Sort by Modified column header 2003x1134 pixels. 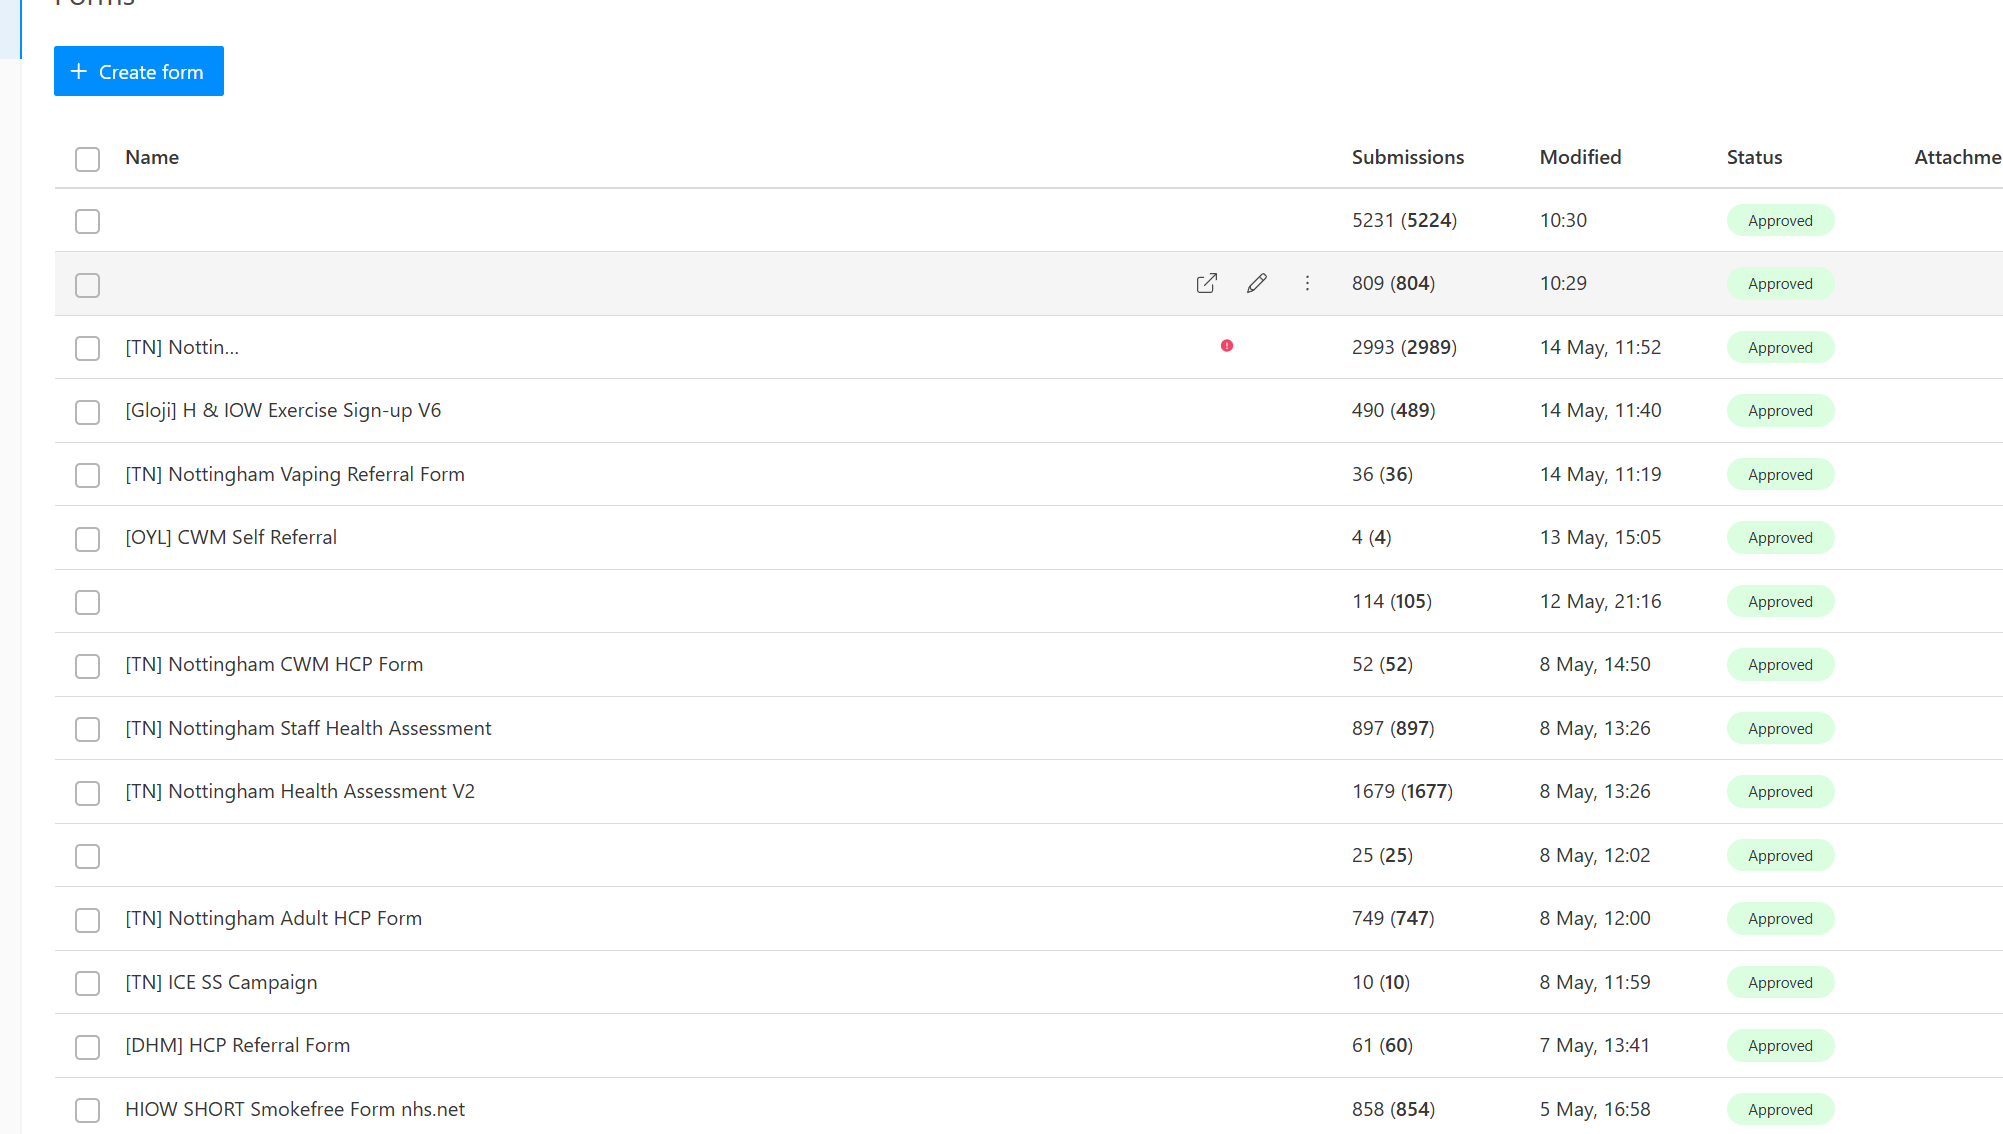(1580, 157)
